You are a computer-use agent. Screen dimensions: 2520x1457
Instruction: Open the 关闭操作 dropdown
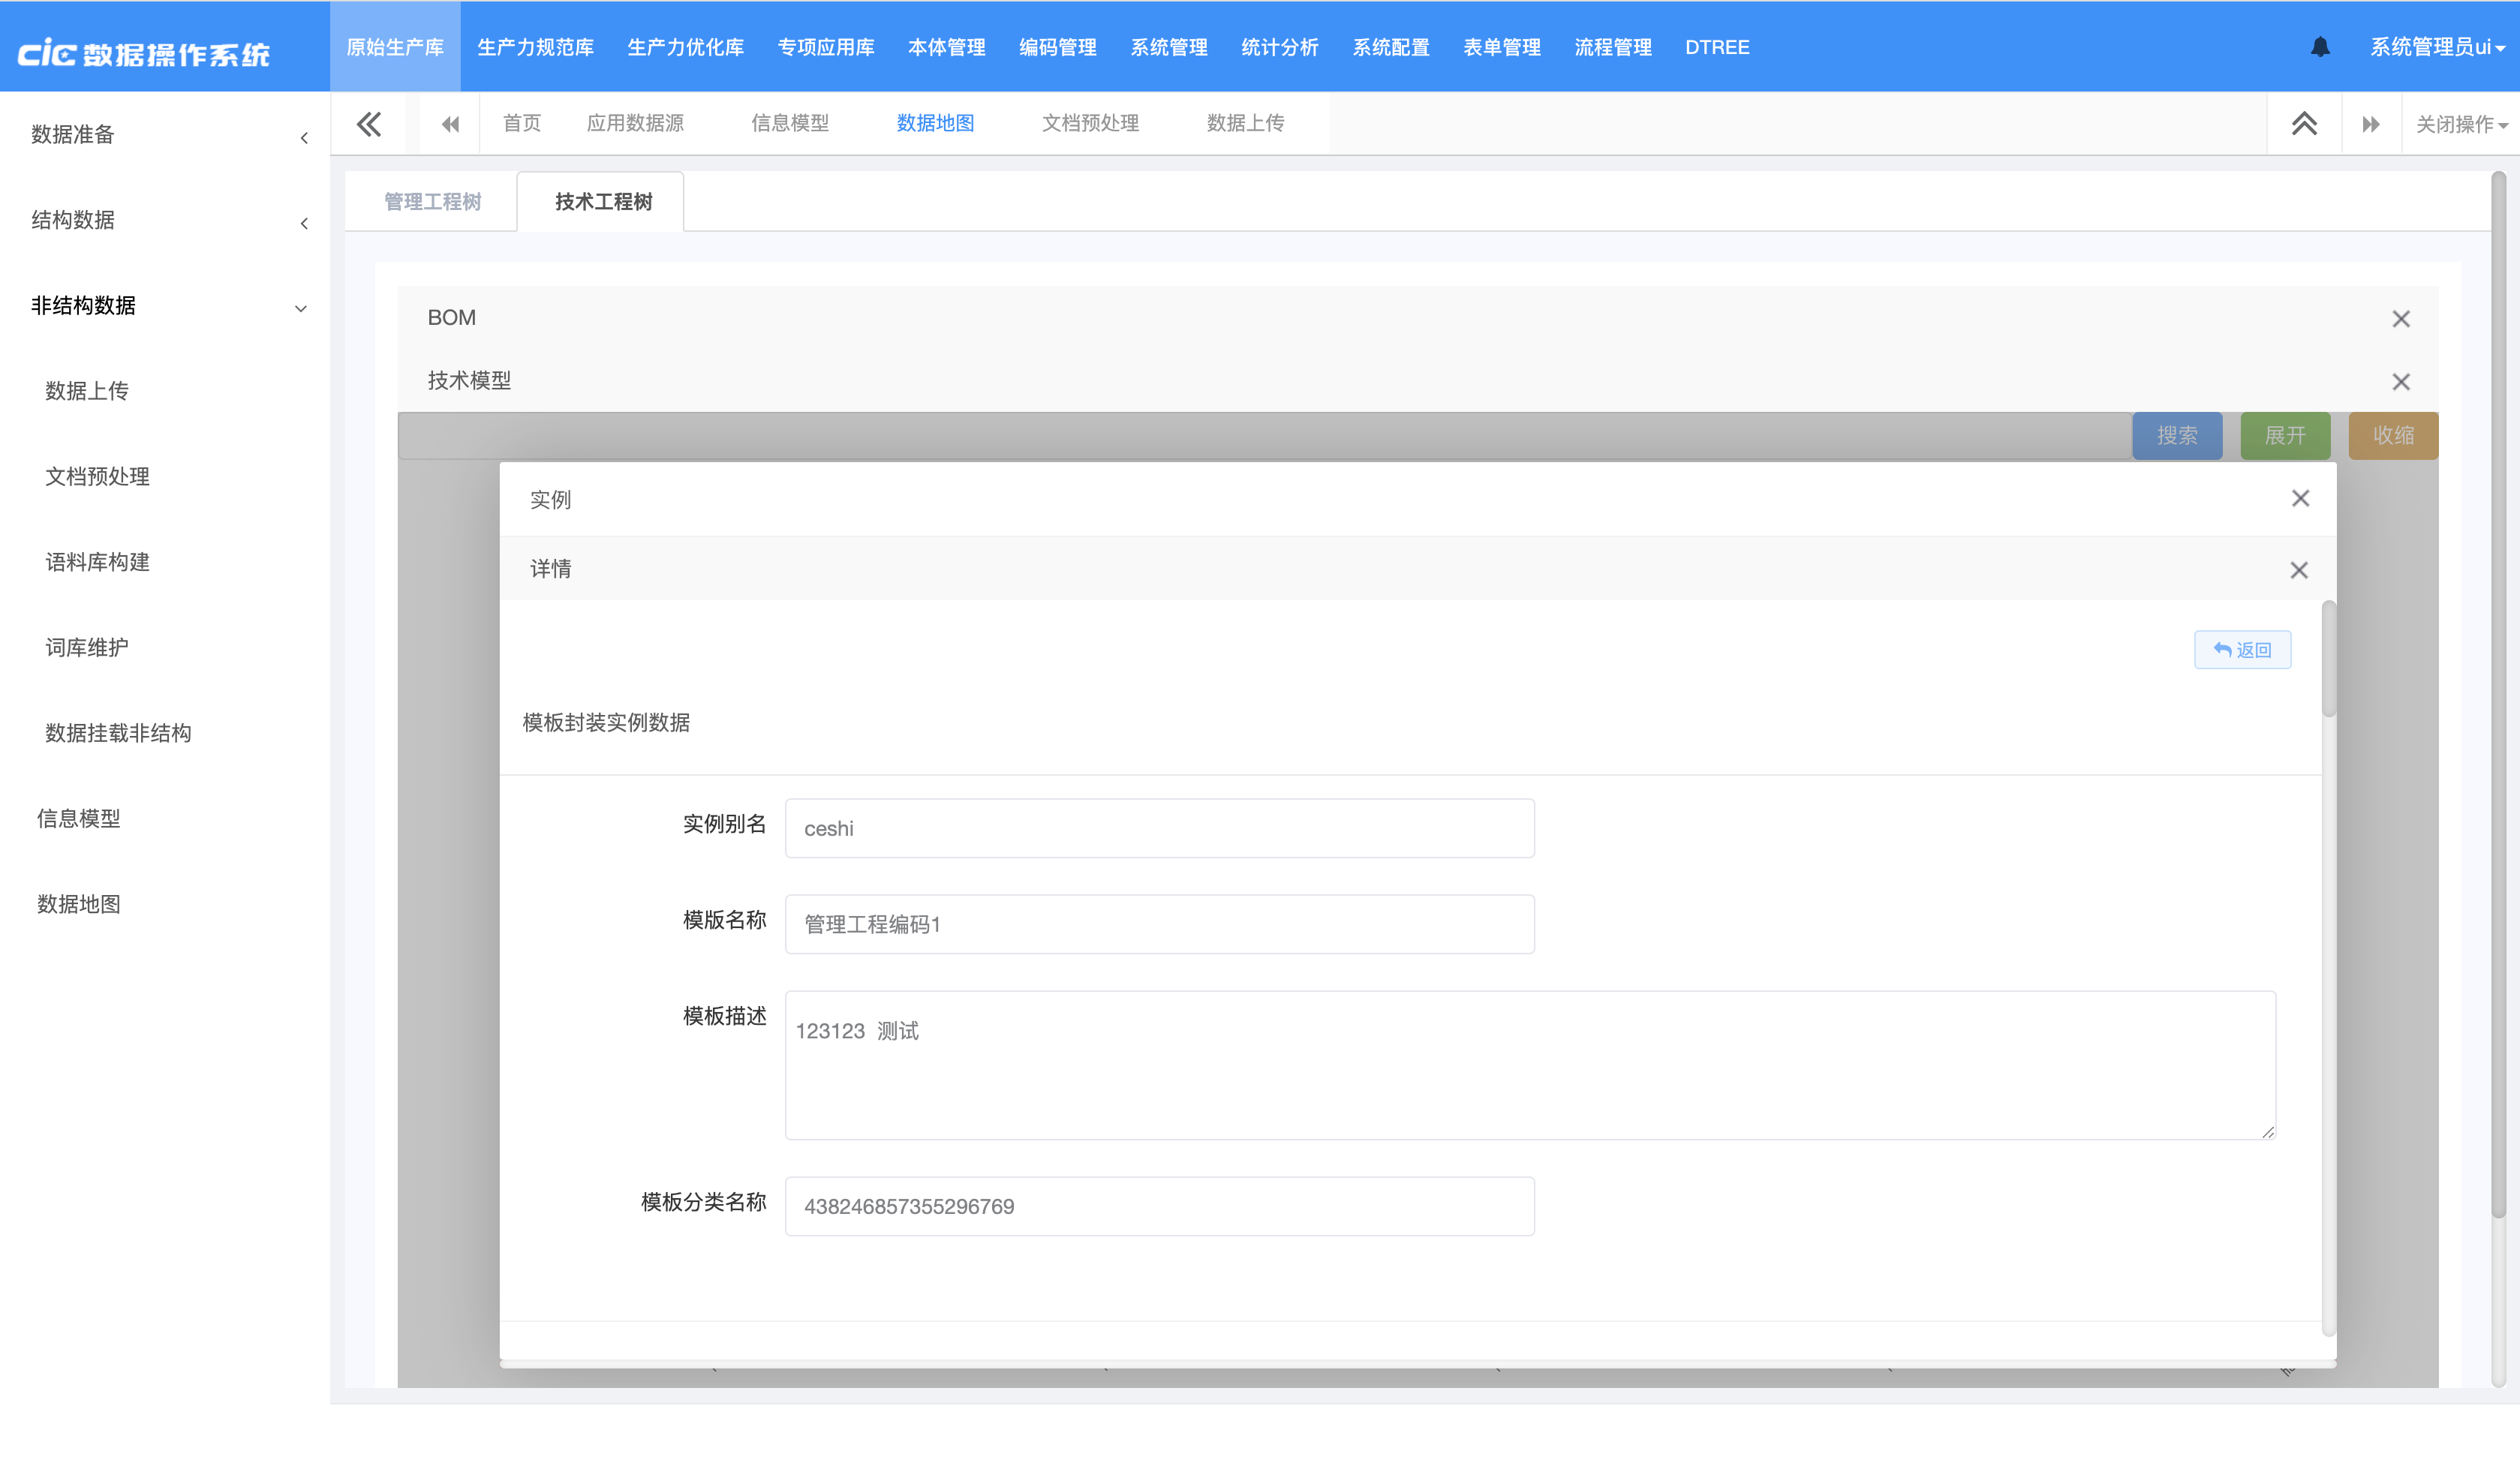2460,124
